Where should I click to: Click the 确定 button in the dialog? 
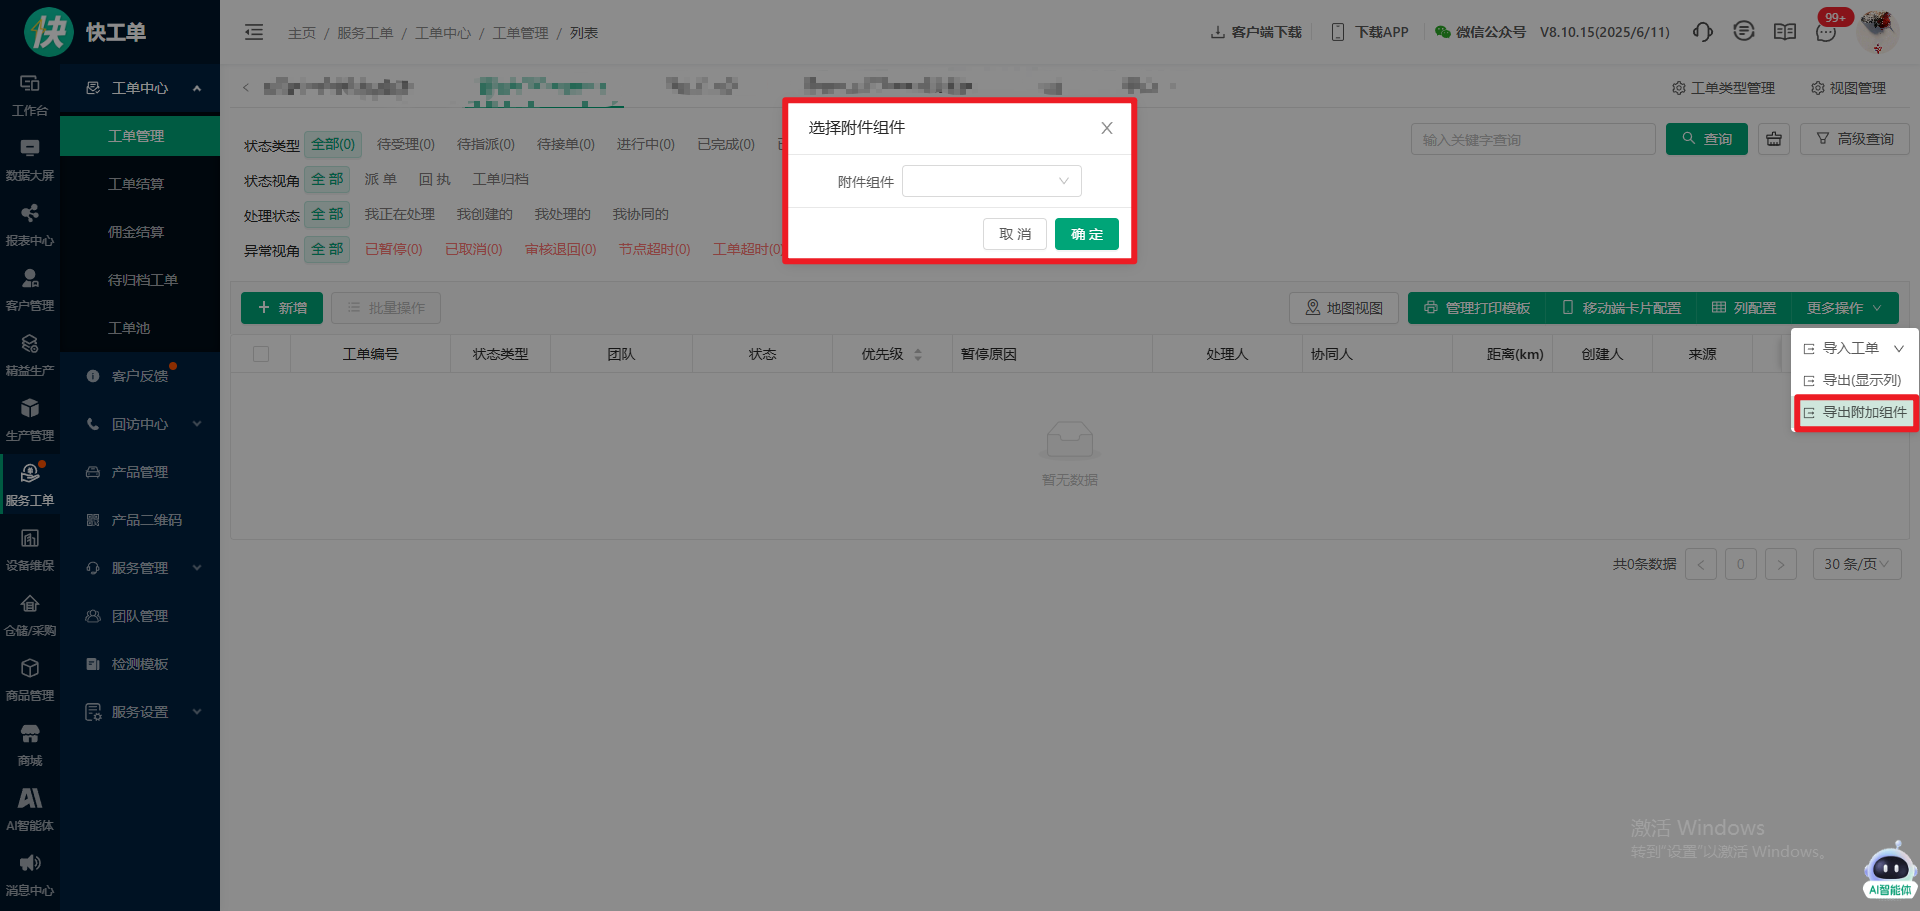click(x=1086, y=234)
